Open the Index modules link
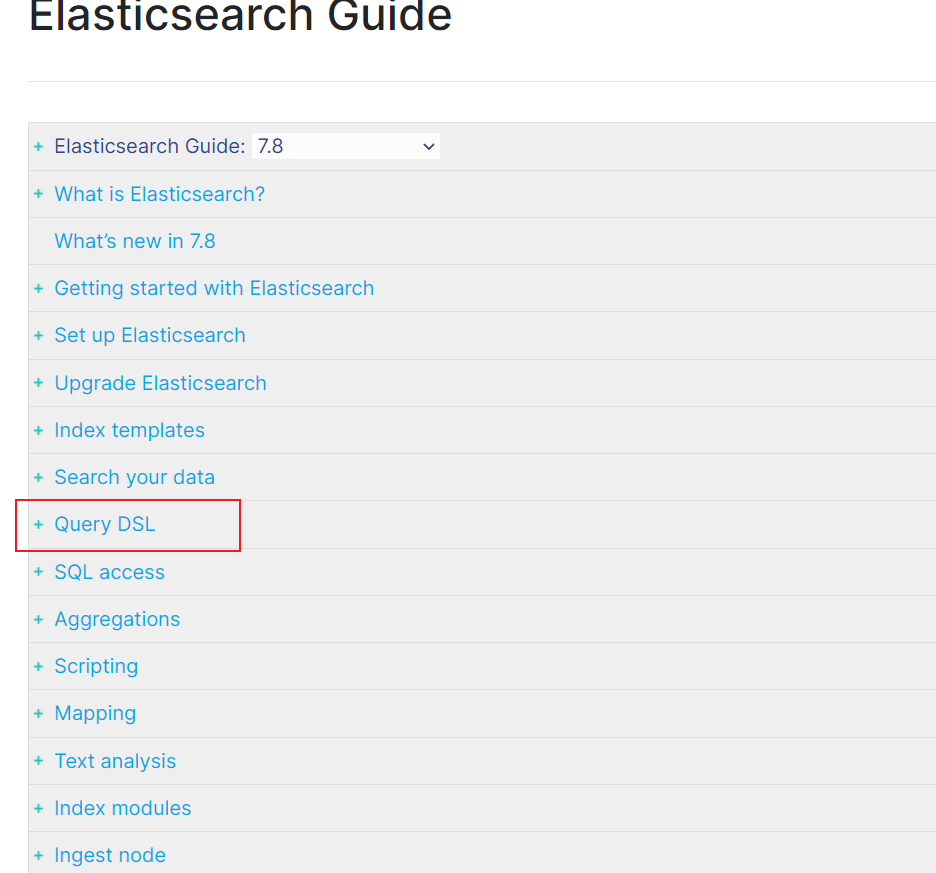This screenshot has height=873, width=936. point(122,808)
